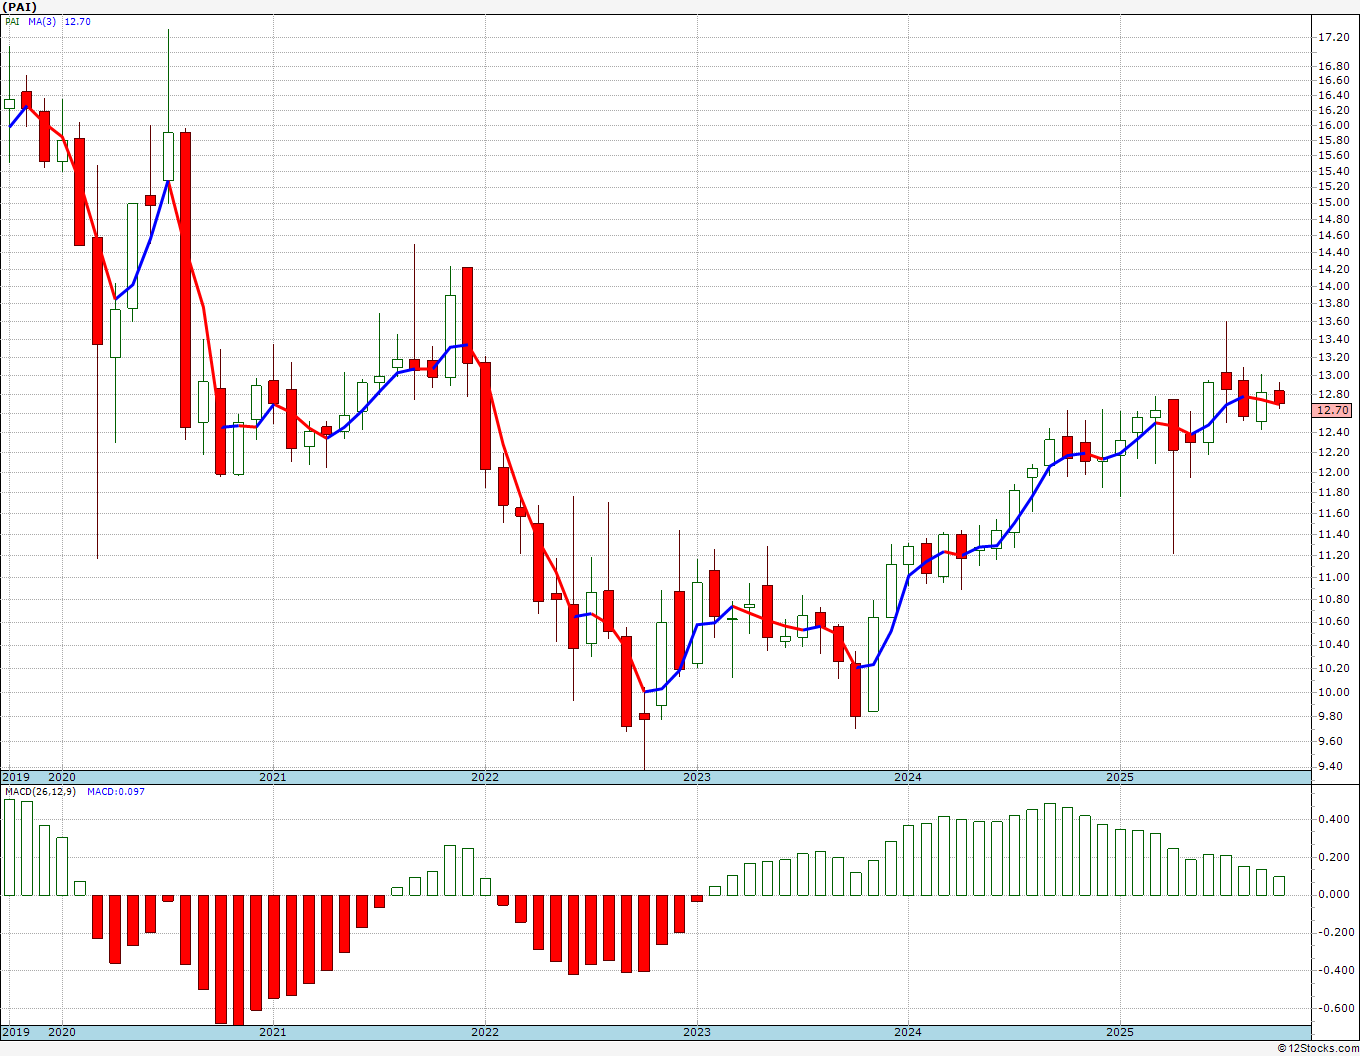
Task: Click the PAI legend label beside MA(3)
Action: [12, 21]
